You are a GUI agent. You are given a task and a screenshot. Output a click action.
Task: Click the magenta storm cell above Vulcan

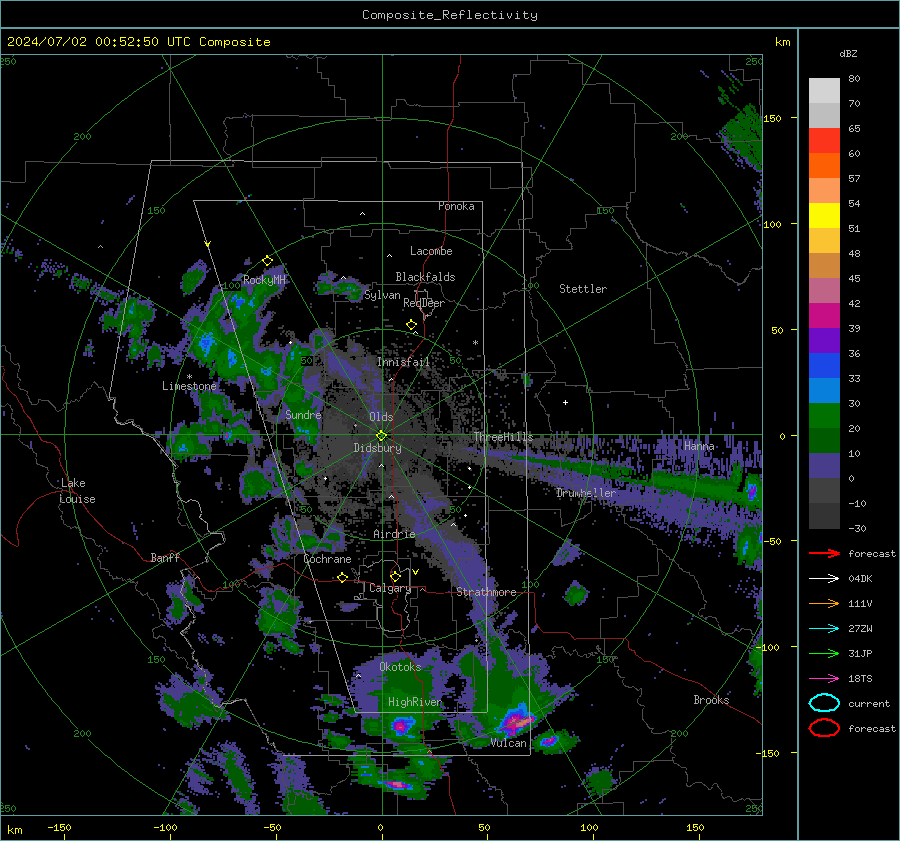click(x=516, y=722)
